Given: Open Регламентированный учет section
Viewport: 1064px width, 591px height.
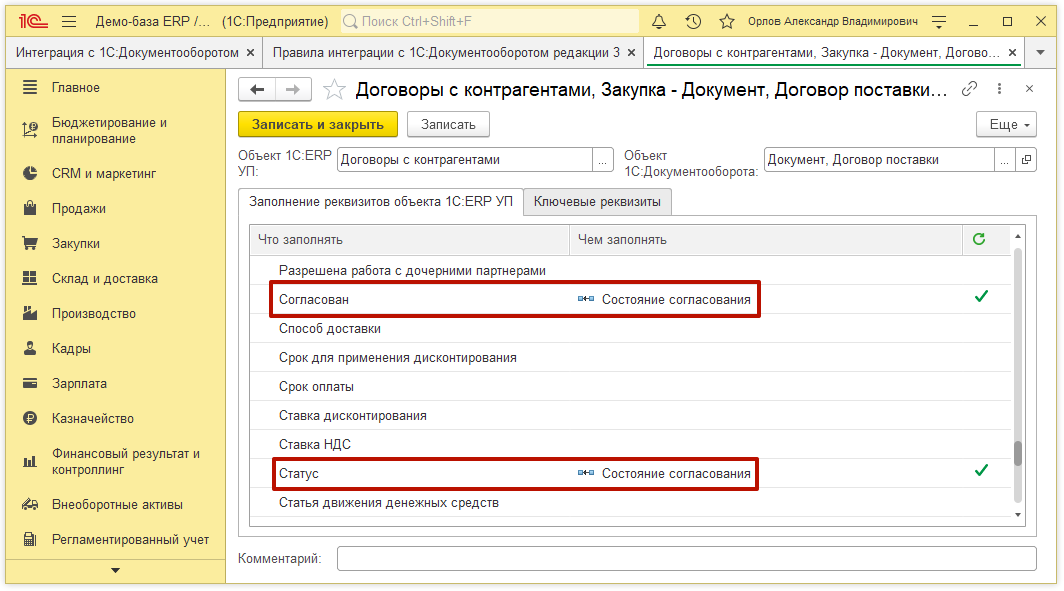Looking at the screenshot, I should click(x=130, y=540).
